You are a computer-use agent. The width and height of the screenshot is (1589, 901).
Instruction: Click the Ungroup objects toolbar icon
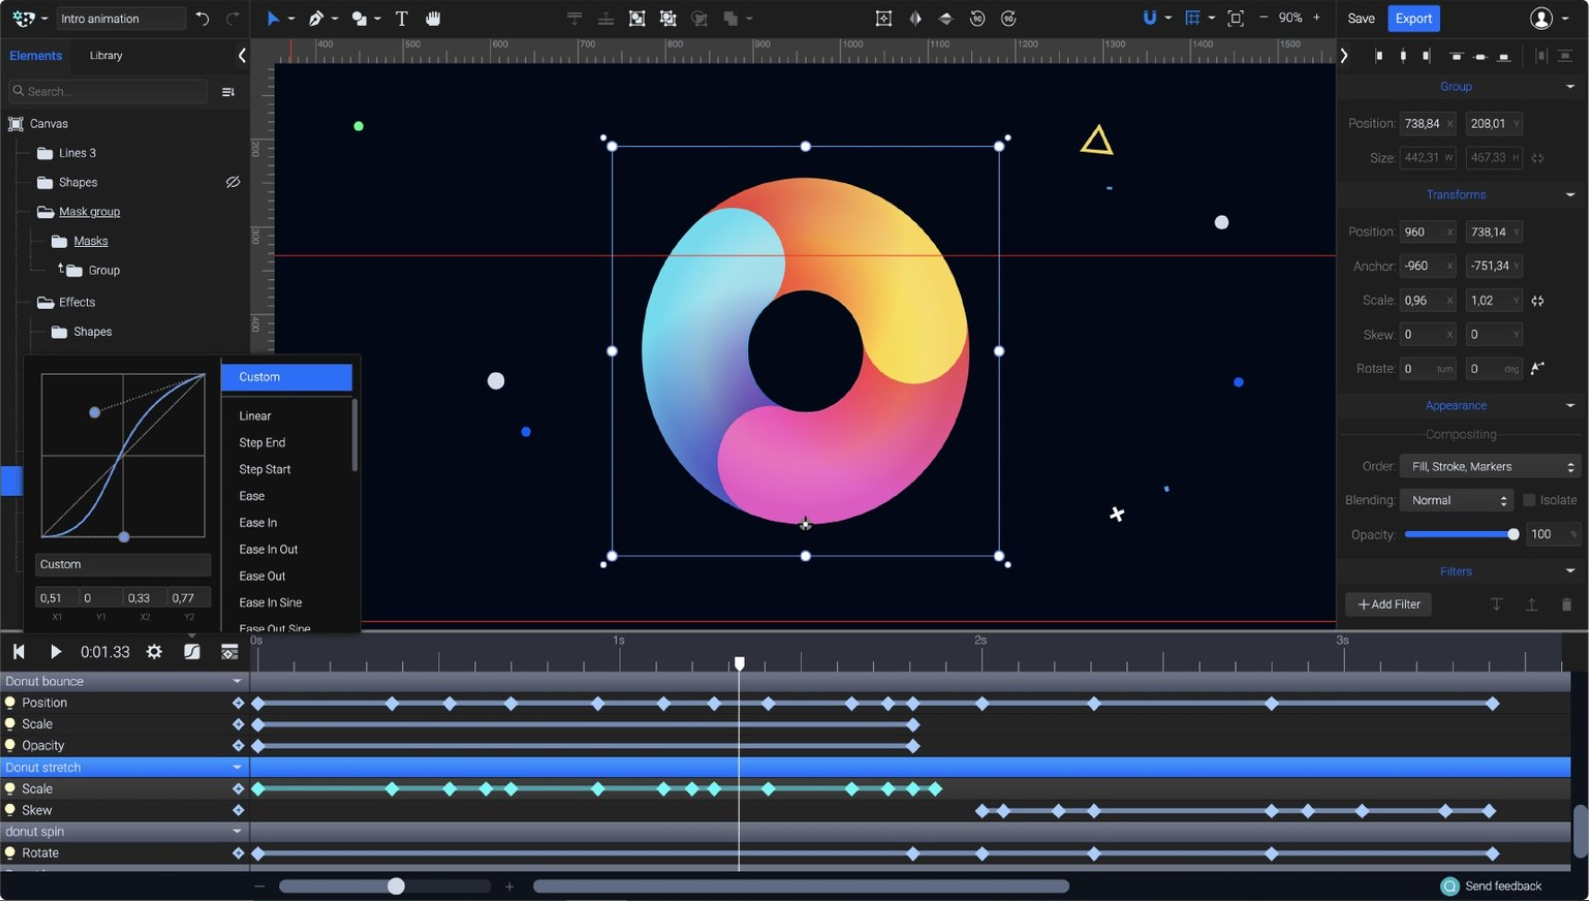tap(668, 18)
